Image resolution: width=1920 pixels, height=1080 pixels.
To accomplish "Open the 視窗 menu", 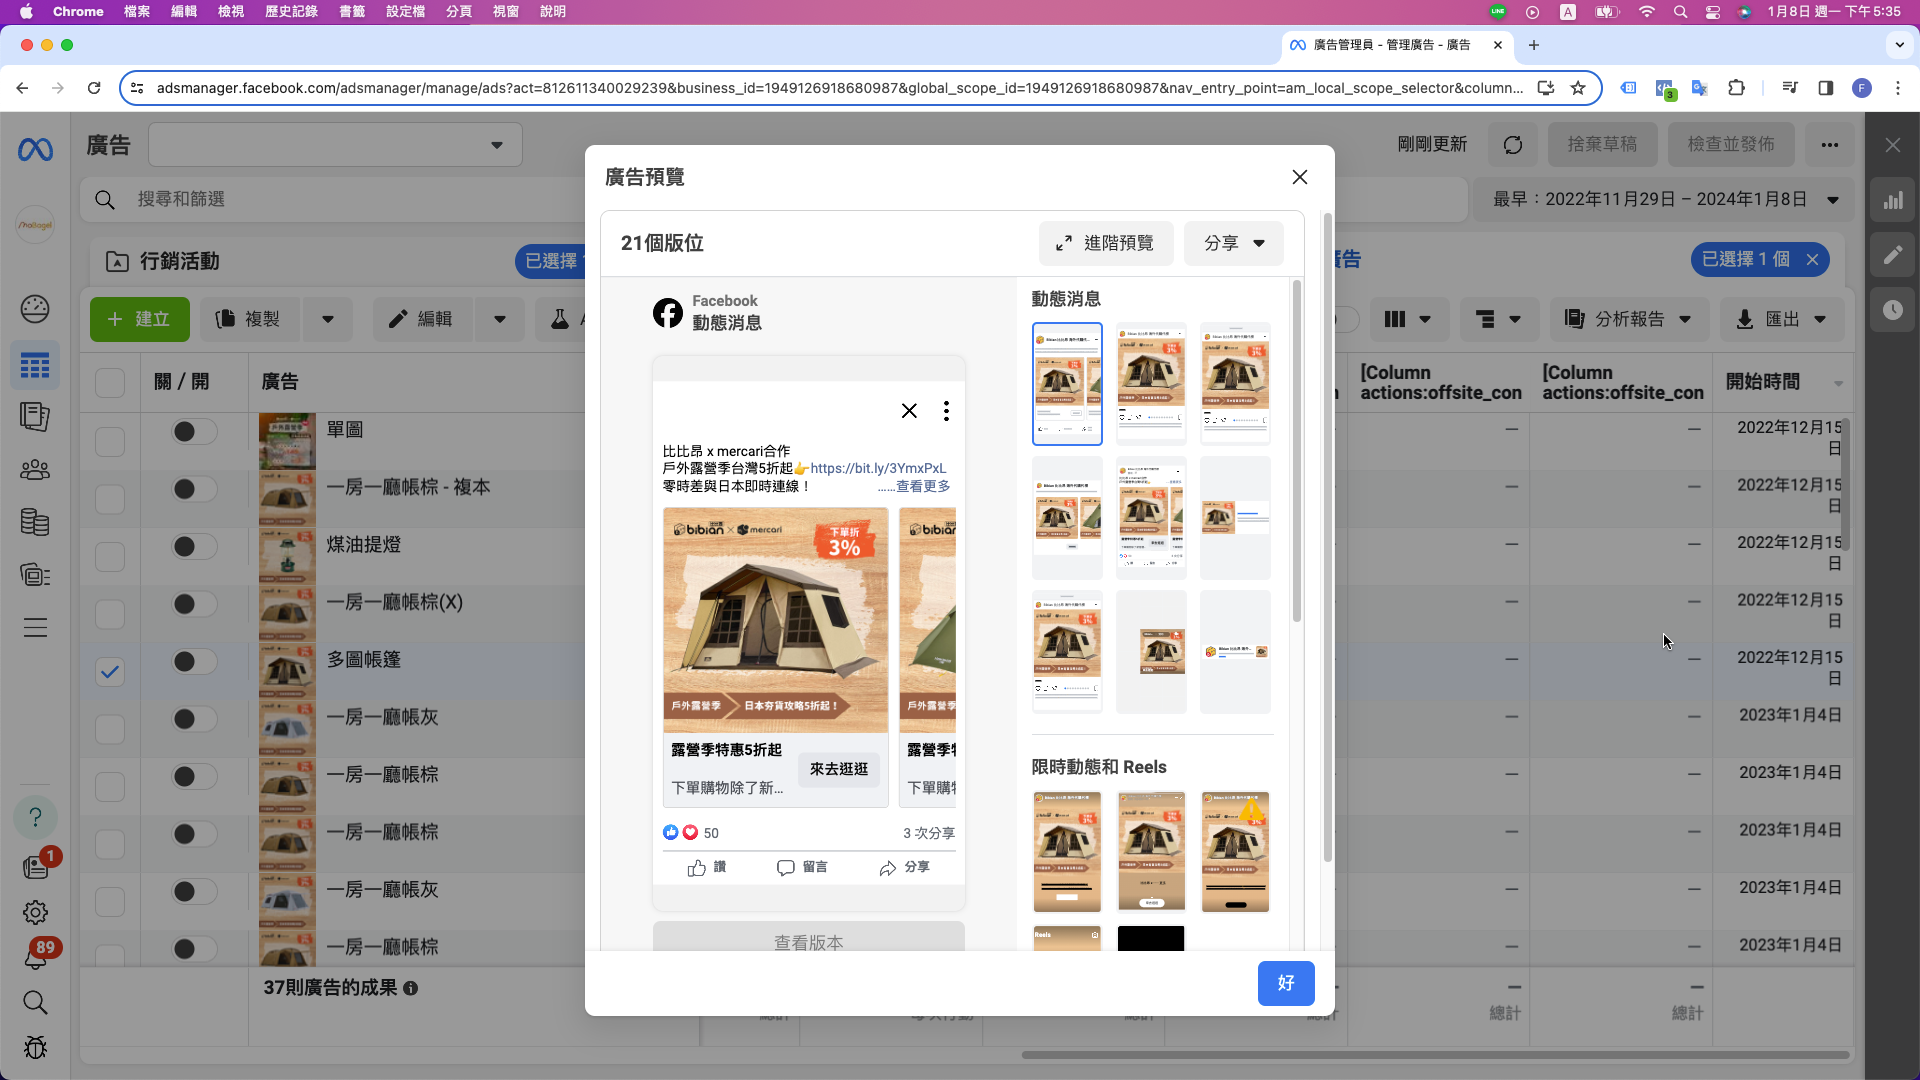I will pos(506,12).
